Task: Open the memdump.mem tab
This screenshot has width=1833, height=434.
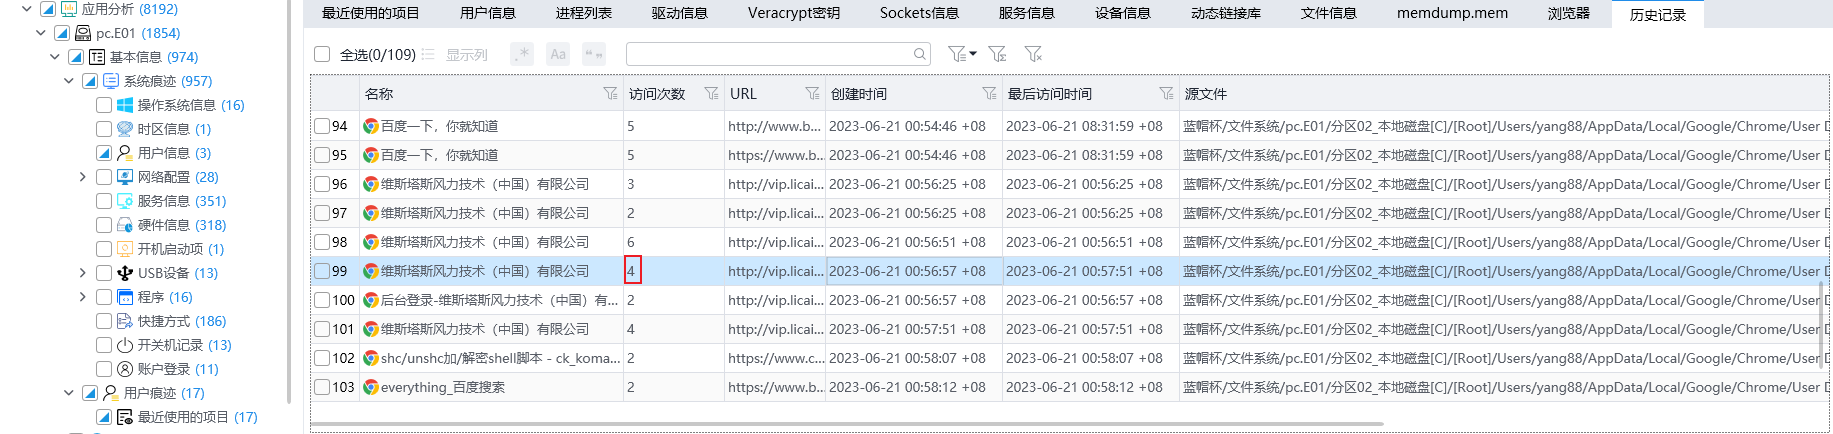Action: pyautogui.click(x=1452, y=13)
